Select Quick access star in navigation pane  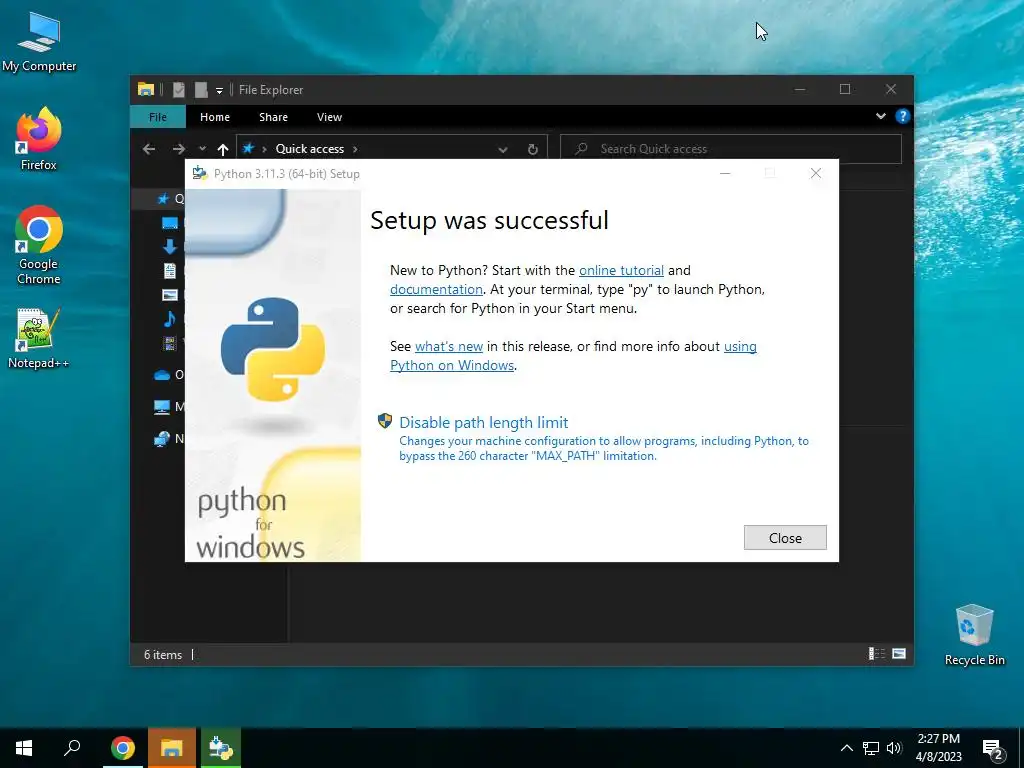pos(163,199)
